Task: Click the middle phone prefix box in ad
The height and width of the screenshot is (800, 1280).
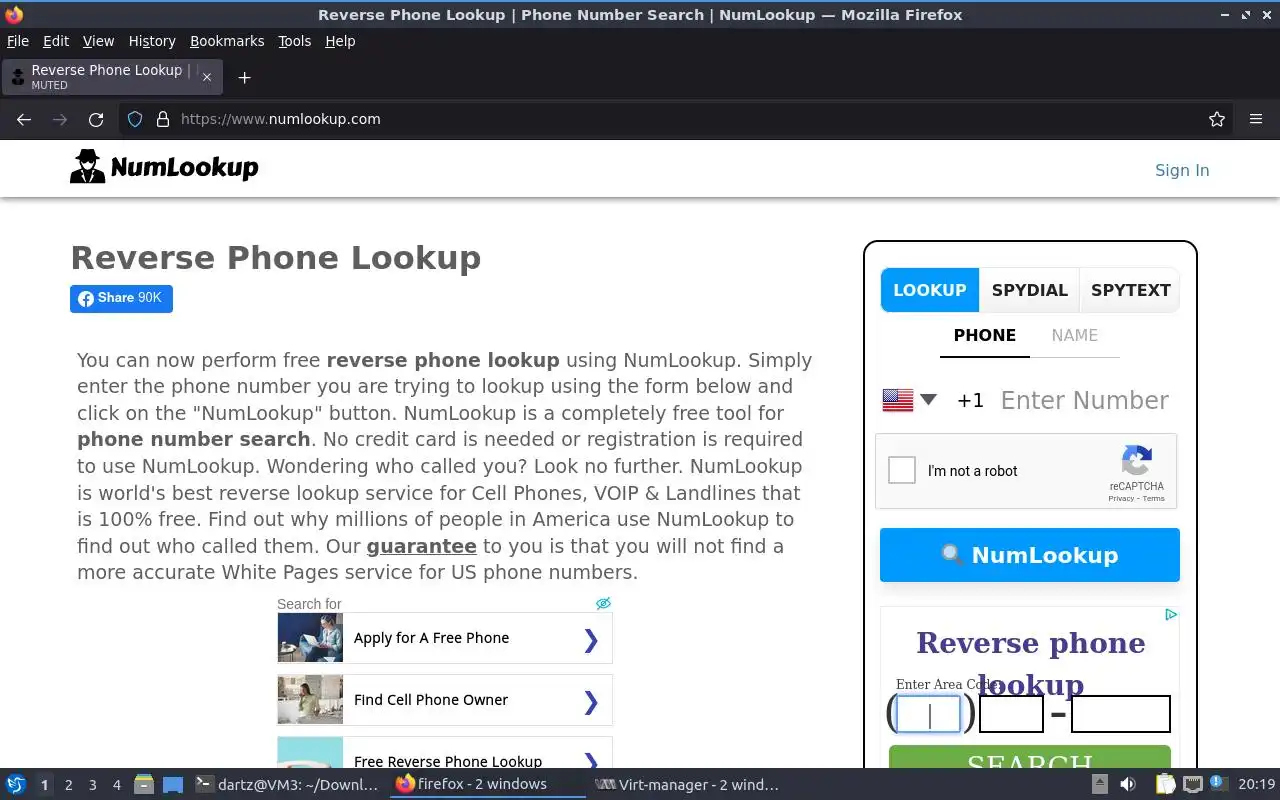Action: click(x=1011, y=714)
